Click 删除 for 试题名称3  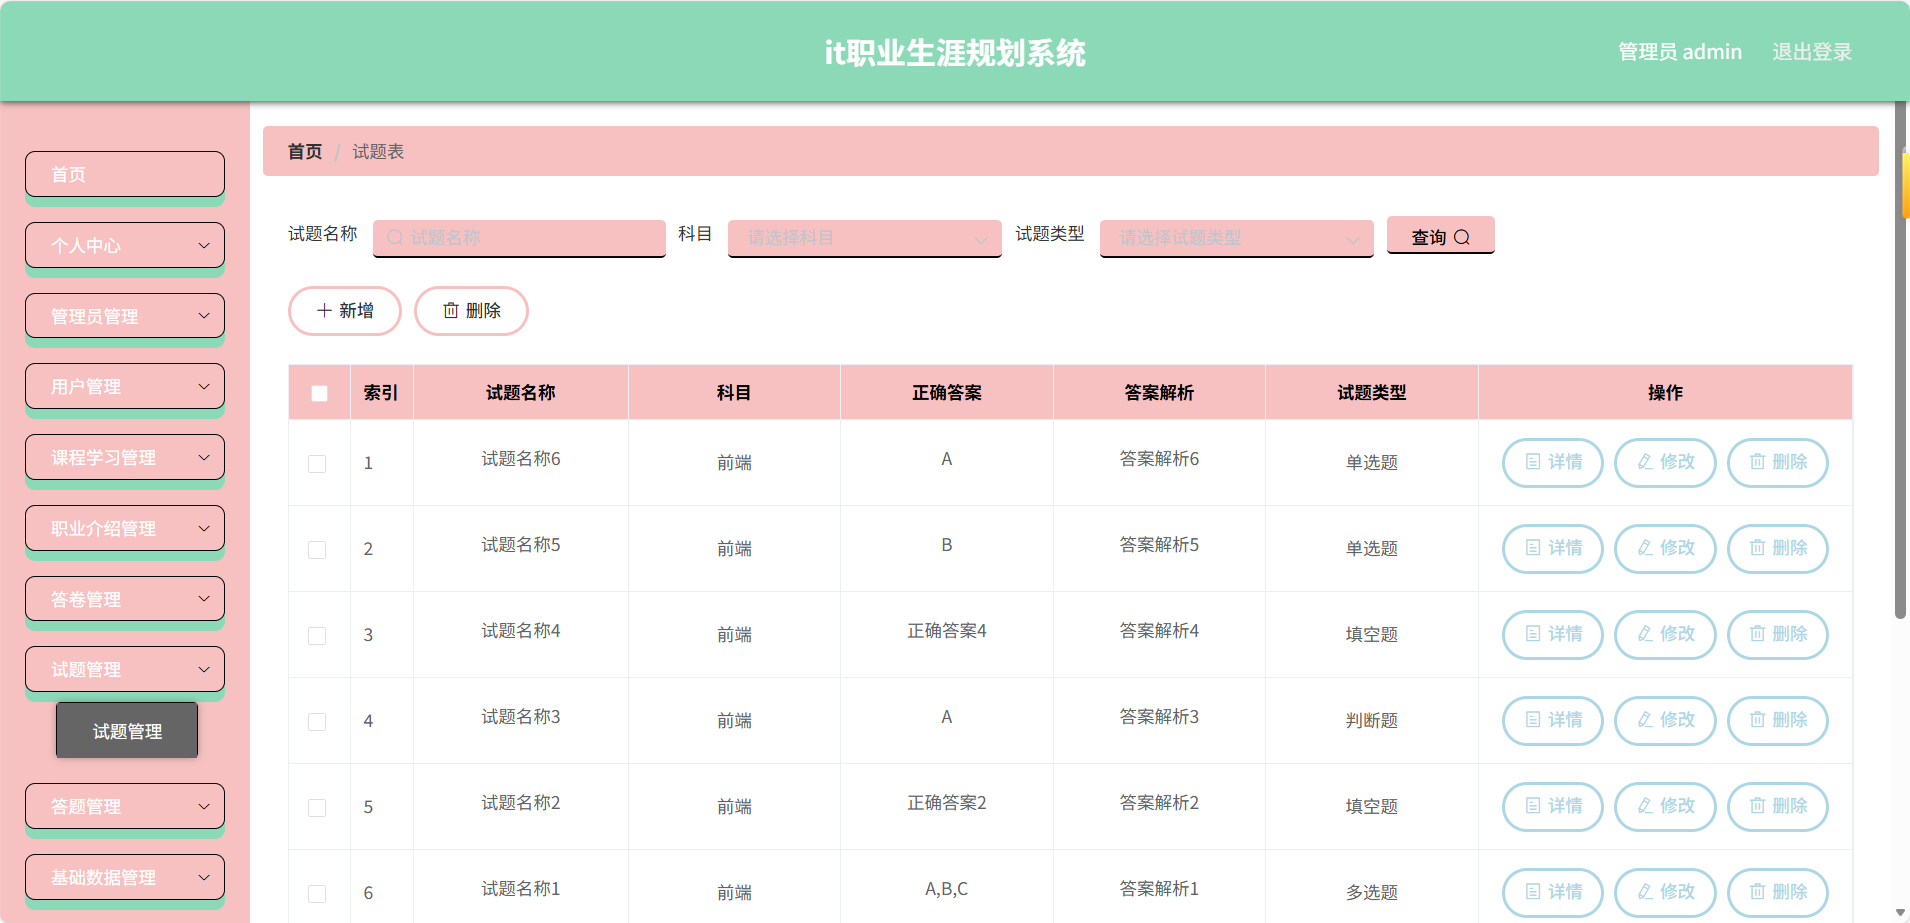pyautogui.click(x=1778, y=720)
